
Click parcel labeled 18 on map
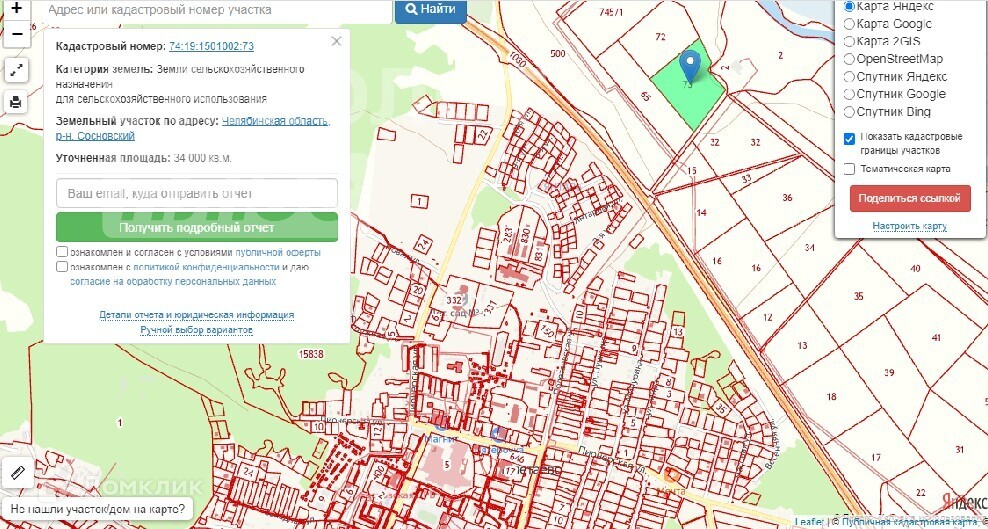pos(832,397)
